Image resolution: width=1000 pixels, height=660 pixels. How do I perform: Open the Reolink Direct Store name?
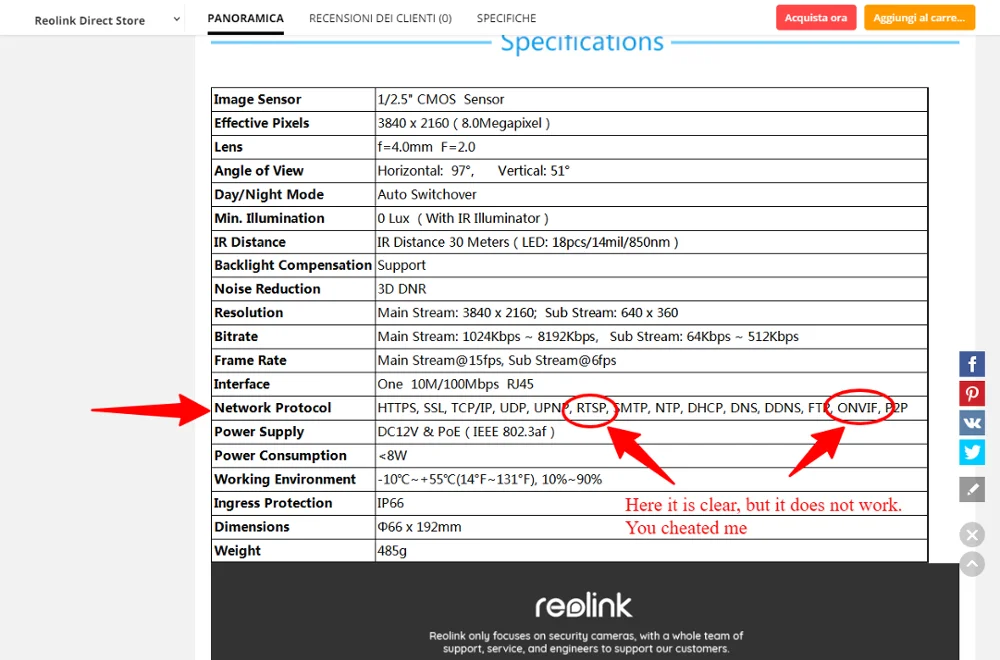(89, 20)
